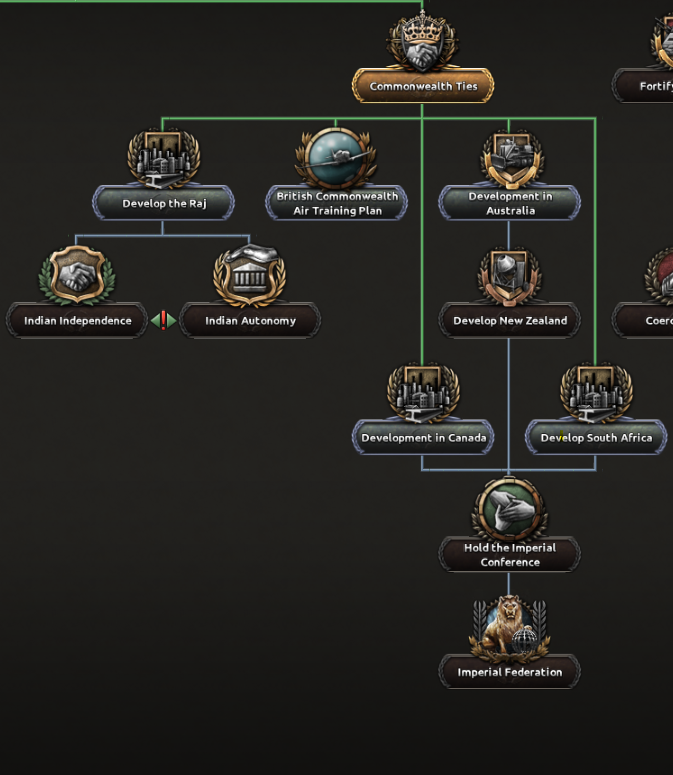Click the Indian Autonomy label

(250, 320)
